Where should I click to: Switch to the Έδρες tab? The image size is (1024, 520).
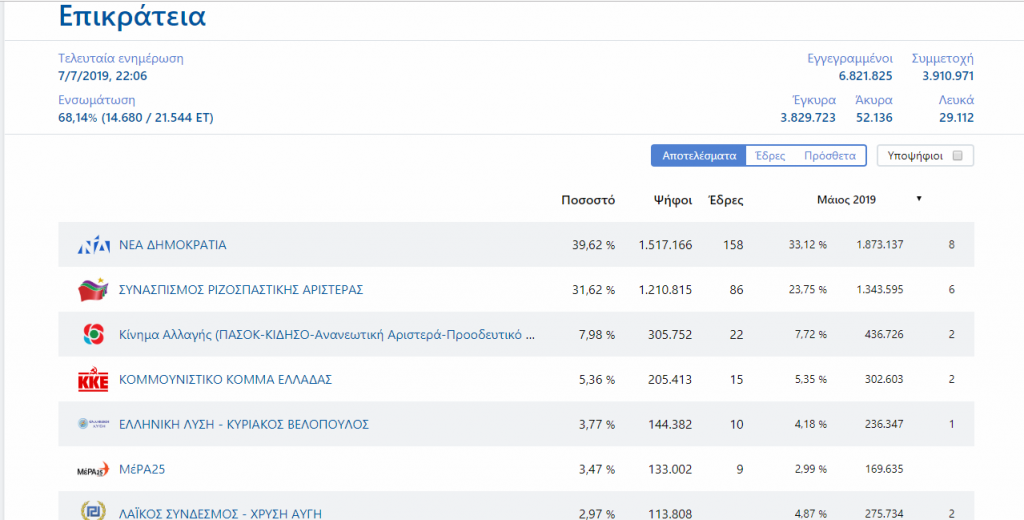pyautogui.click(x=769, y=156)
